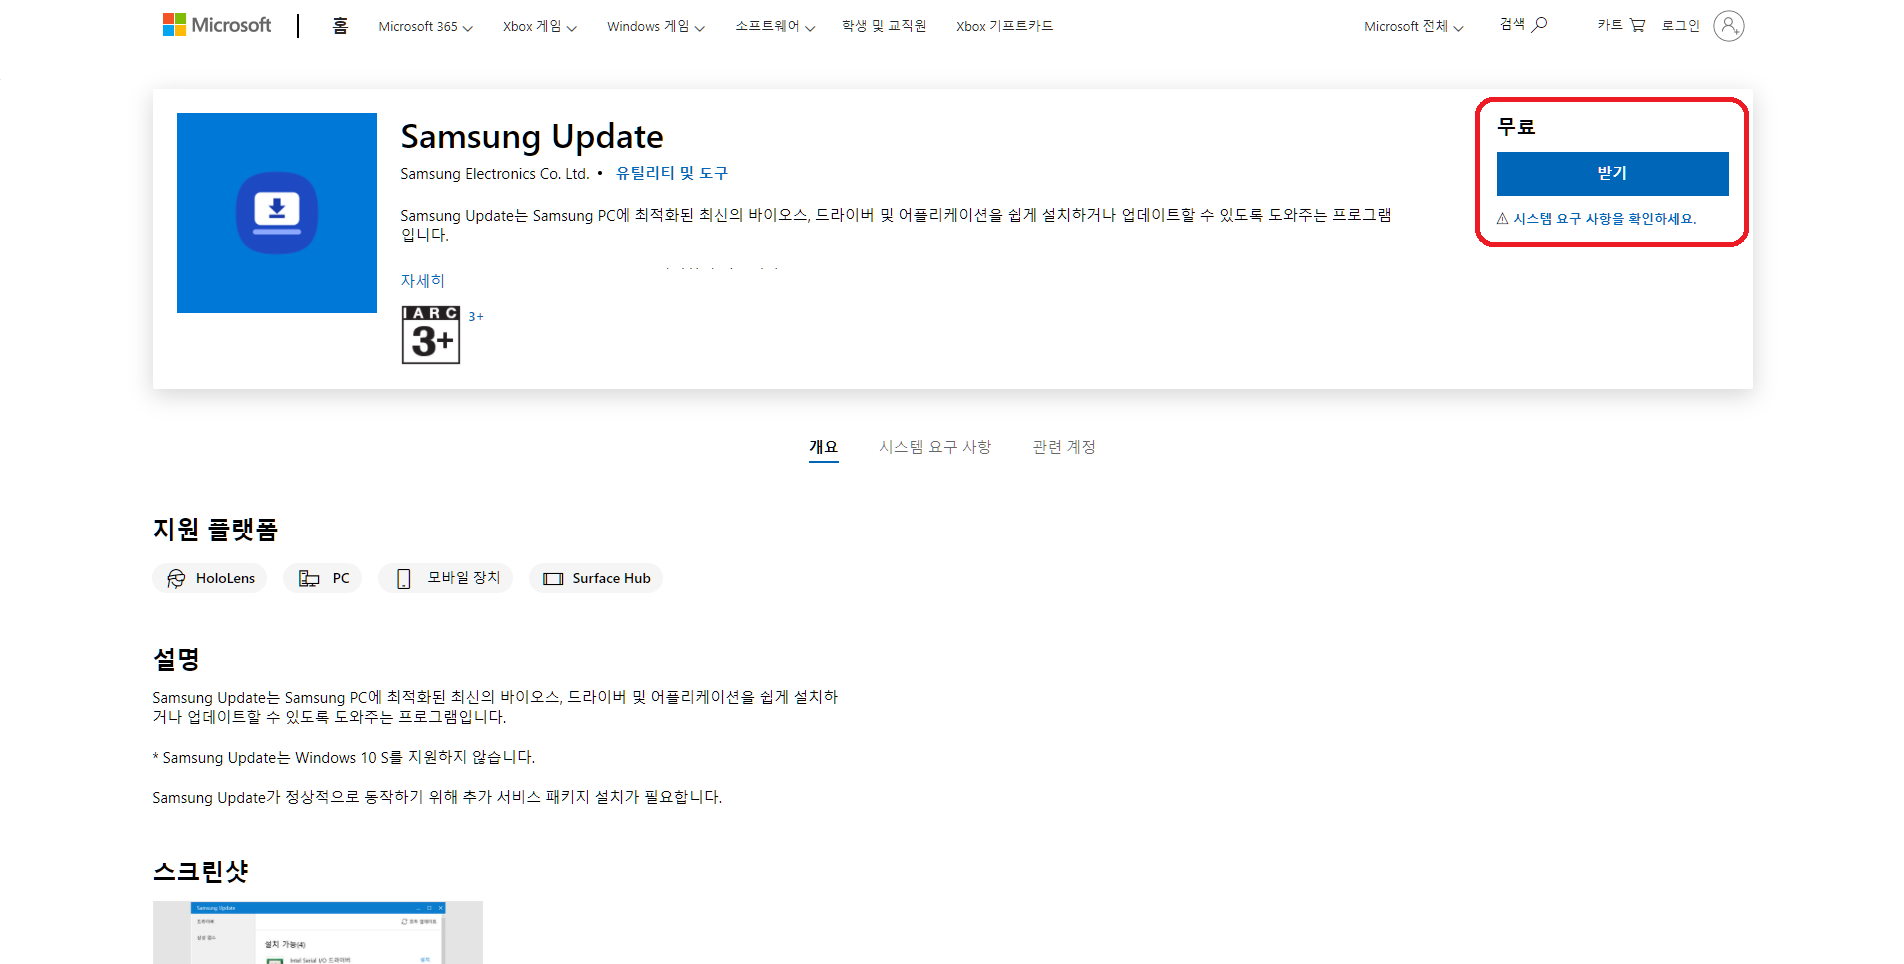Expand the 소프트웨어 dropdown menu
The image size is (1904, 964).
(x=775, y=27)
